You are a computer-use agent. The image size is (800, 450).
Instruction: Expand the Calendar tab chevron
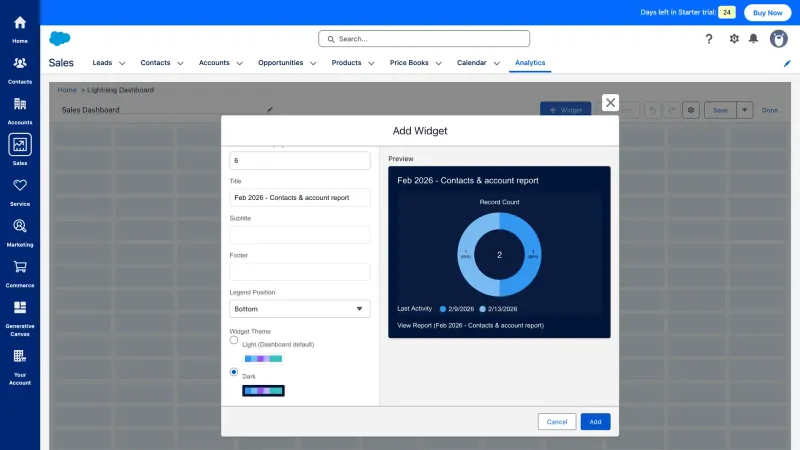(x=496, y=63)
